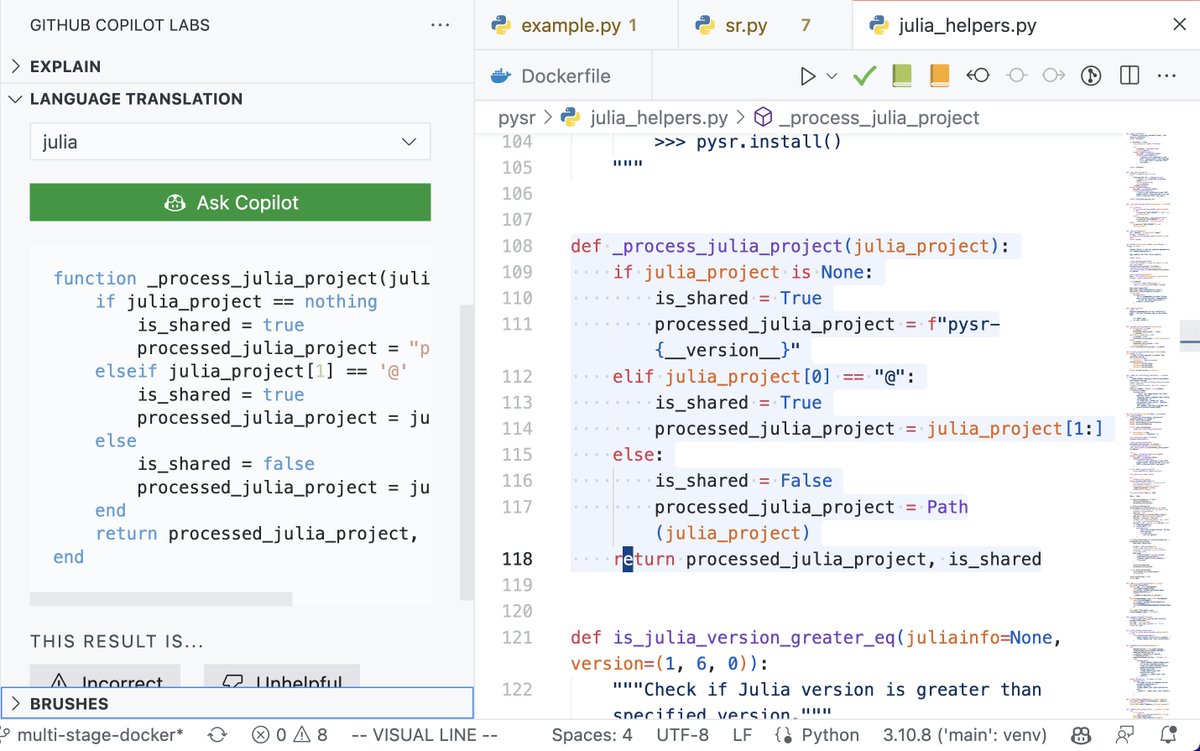The image size is (1200, 751).
Task: Click line number 108 in gutter
Action: coord(515,246)
